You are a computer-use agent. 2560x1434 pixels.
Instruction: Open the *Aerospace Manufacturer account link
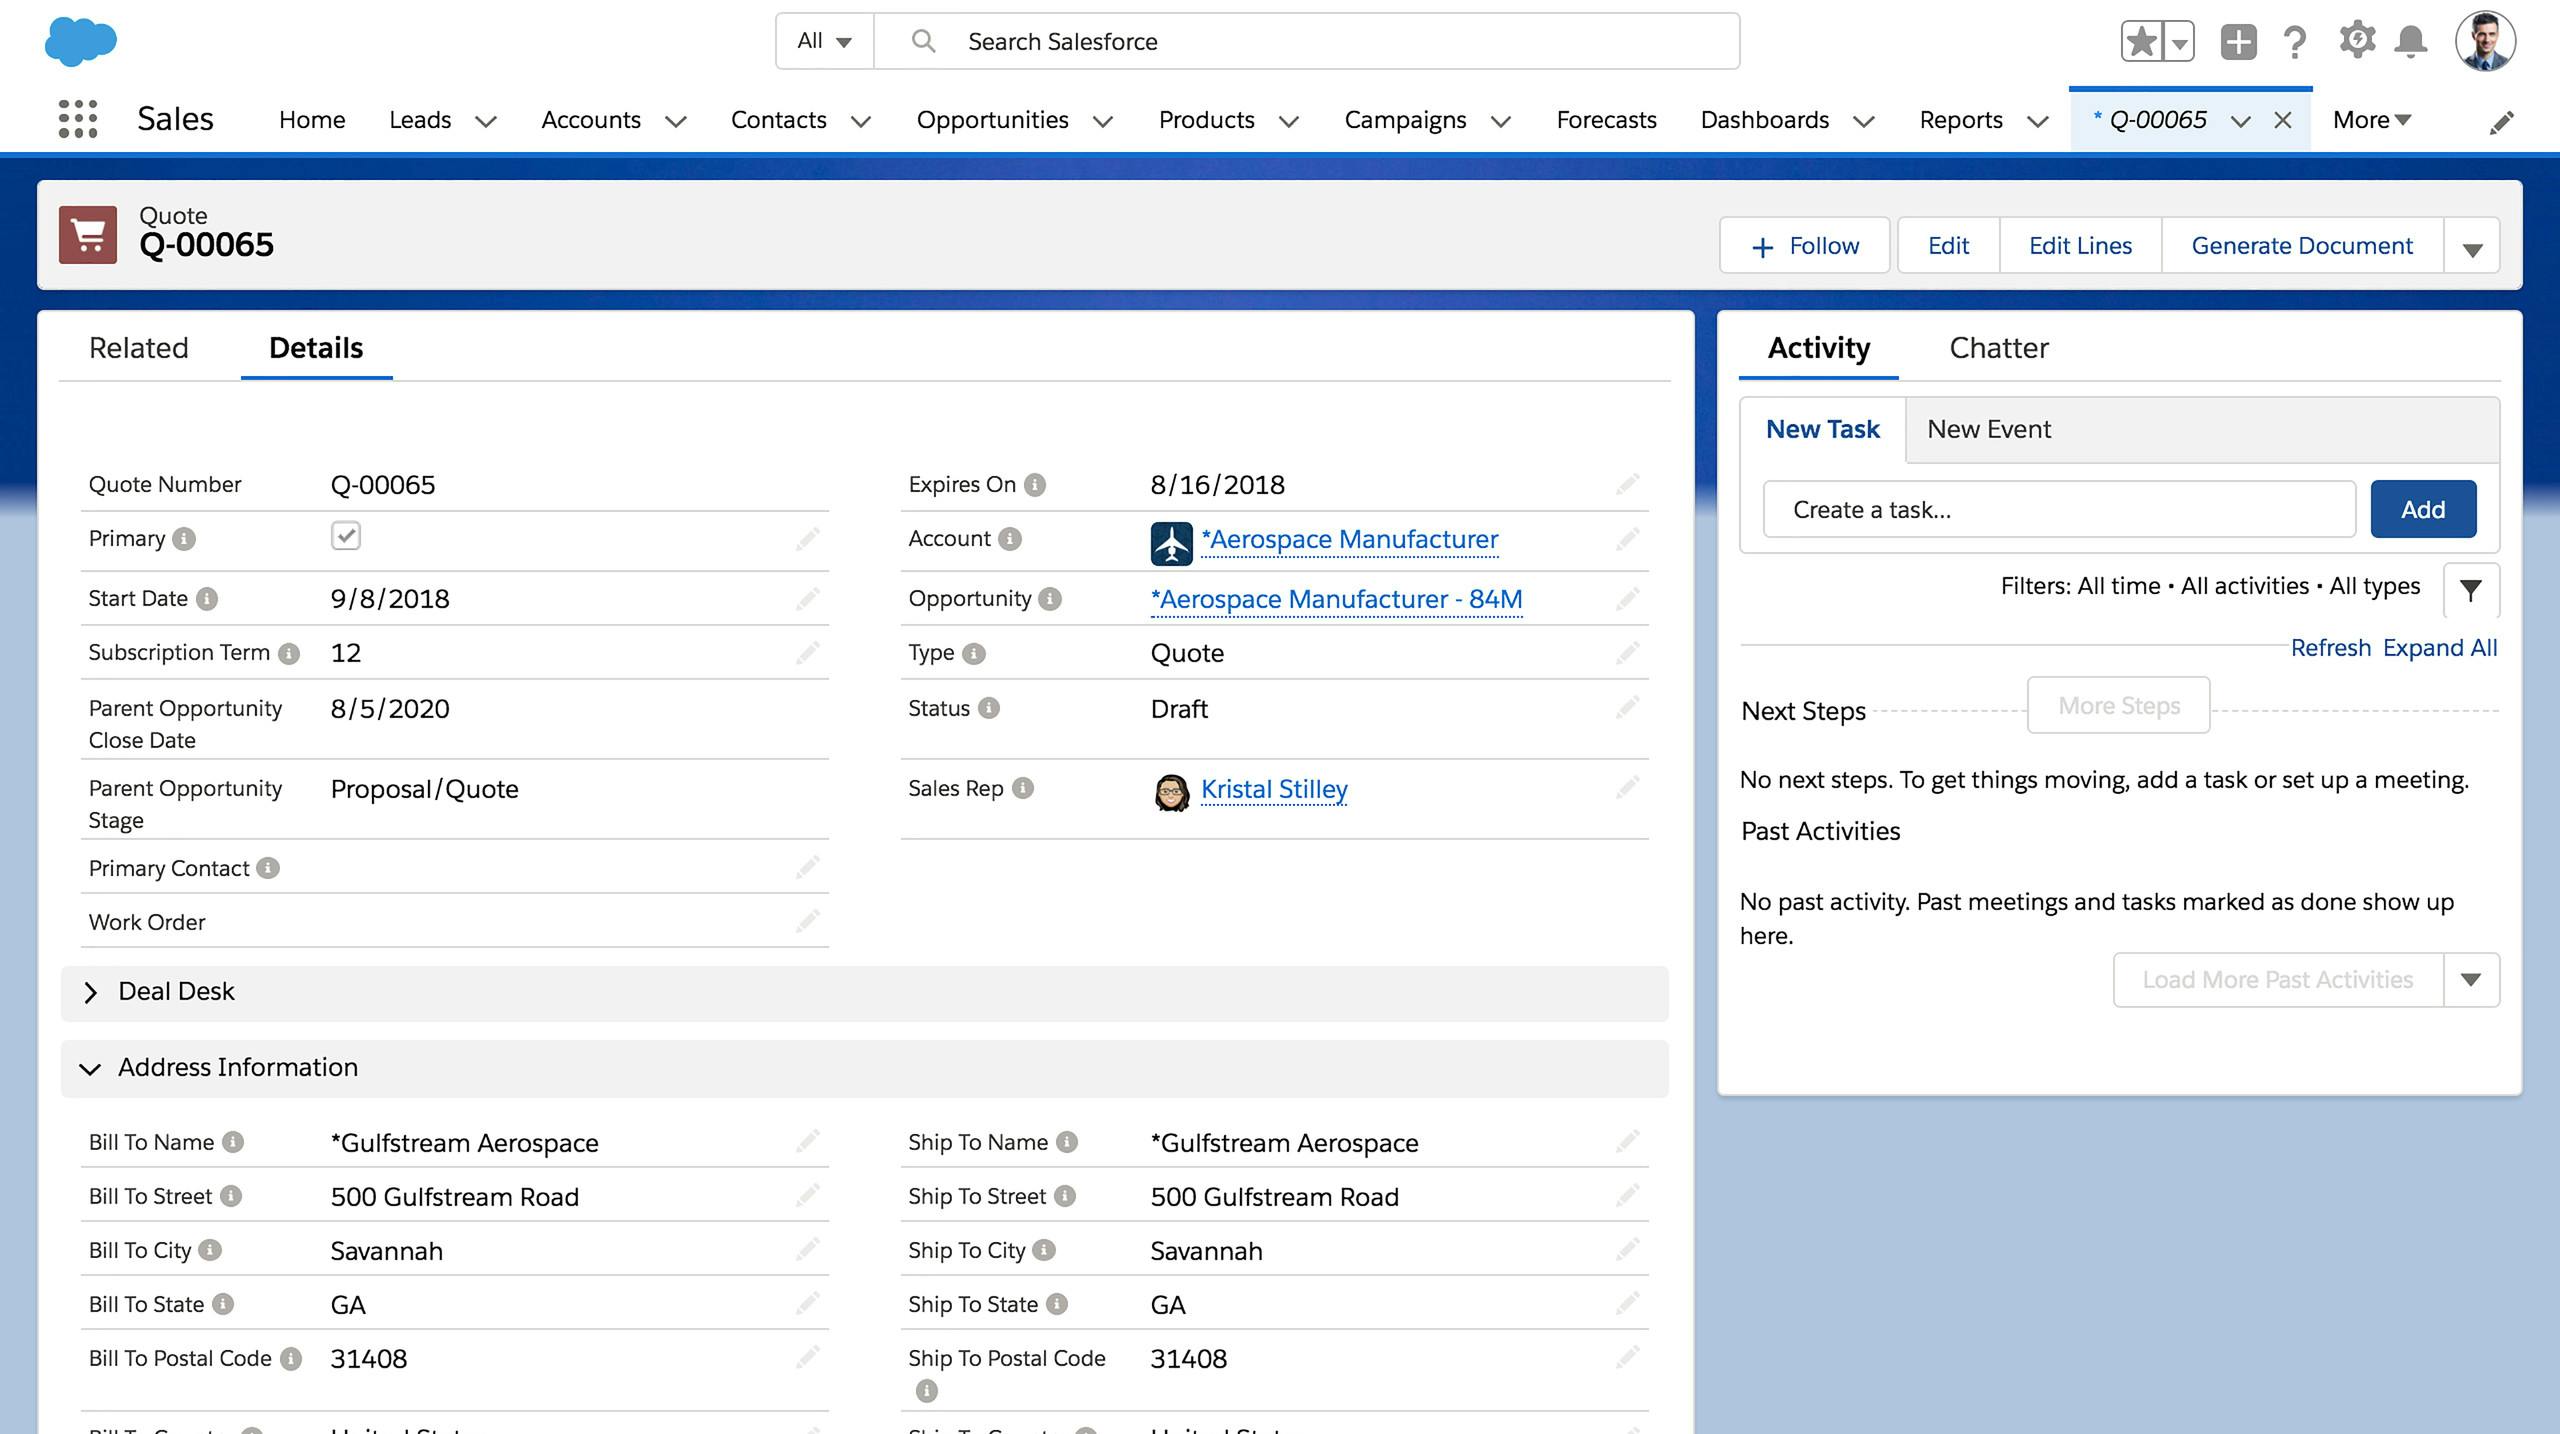click(x=1349, y=540)
